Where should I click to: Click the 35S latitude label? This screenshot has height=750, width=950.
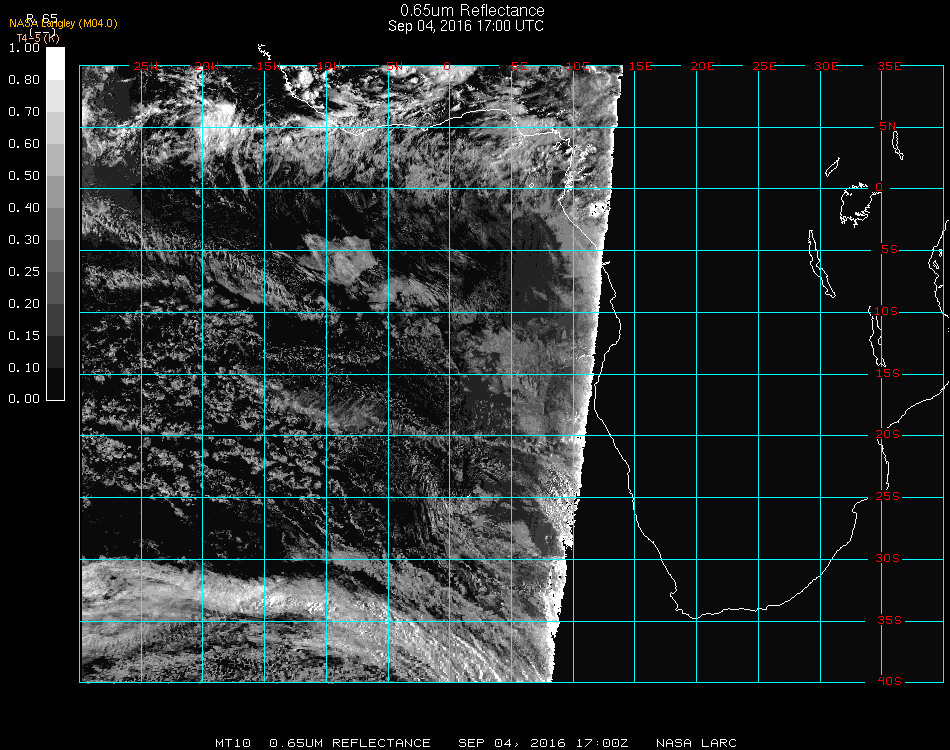click(889, 620)
